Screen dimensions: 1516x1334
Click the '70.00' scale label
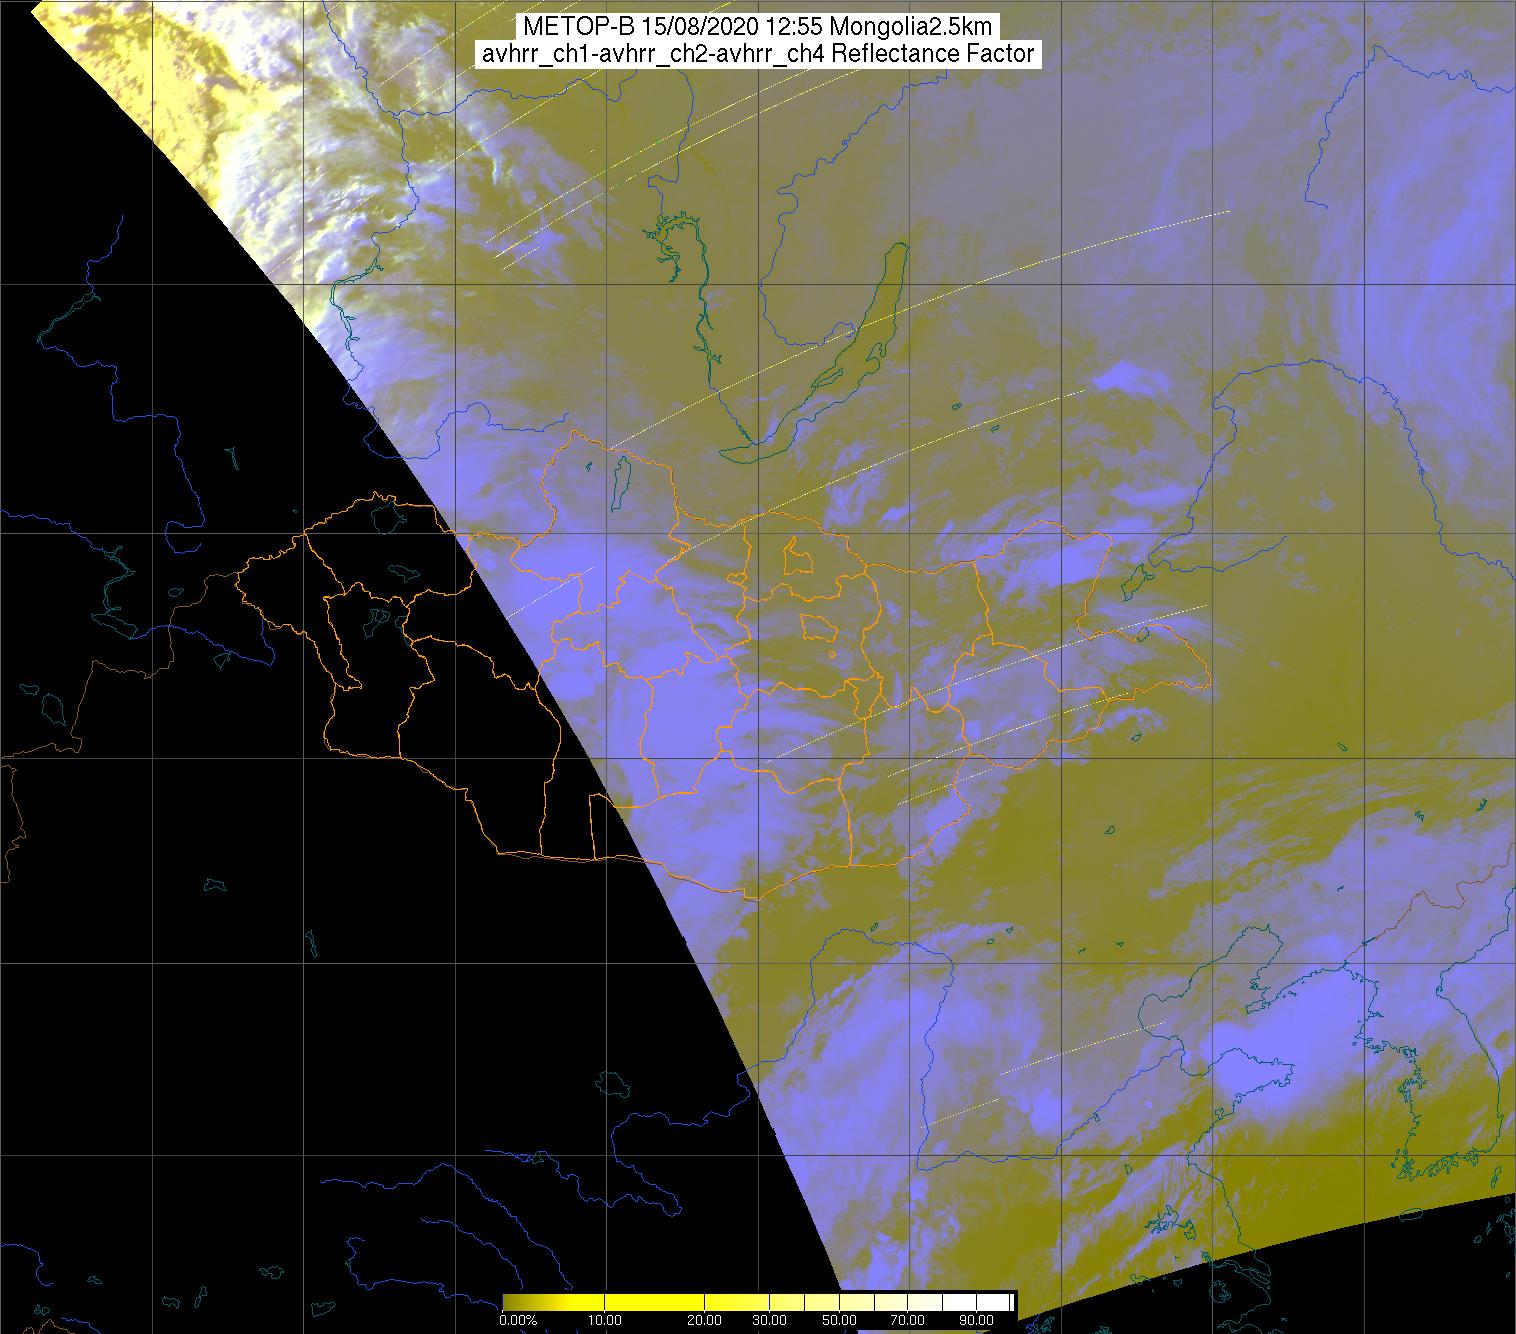coord(908,1320)
